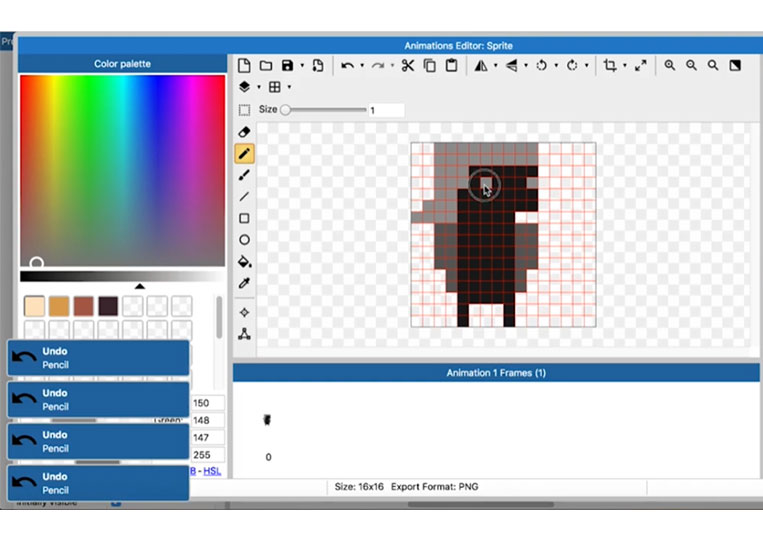This screenshot has height=541, width=763.
Task: Redo with the toolbar redo arrow
Action: (x=378, y=65)
